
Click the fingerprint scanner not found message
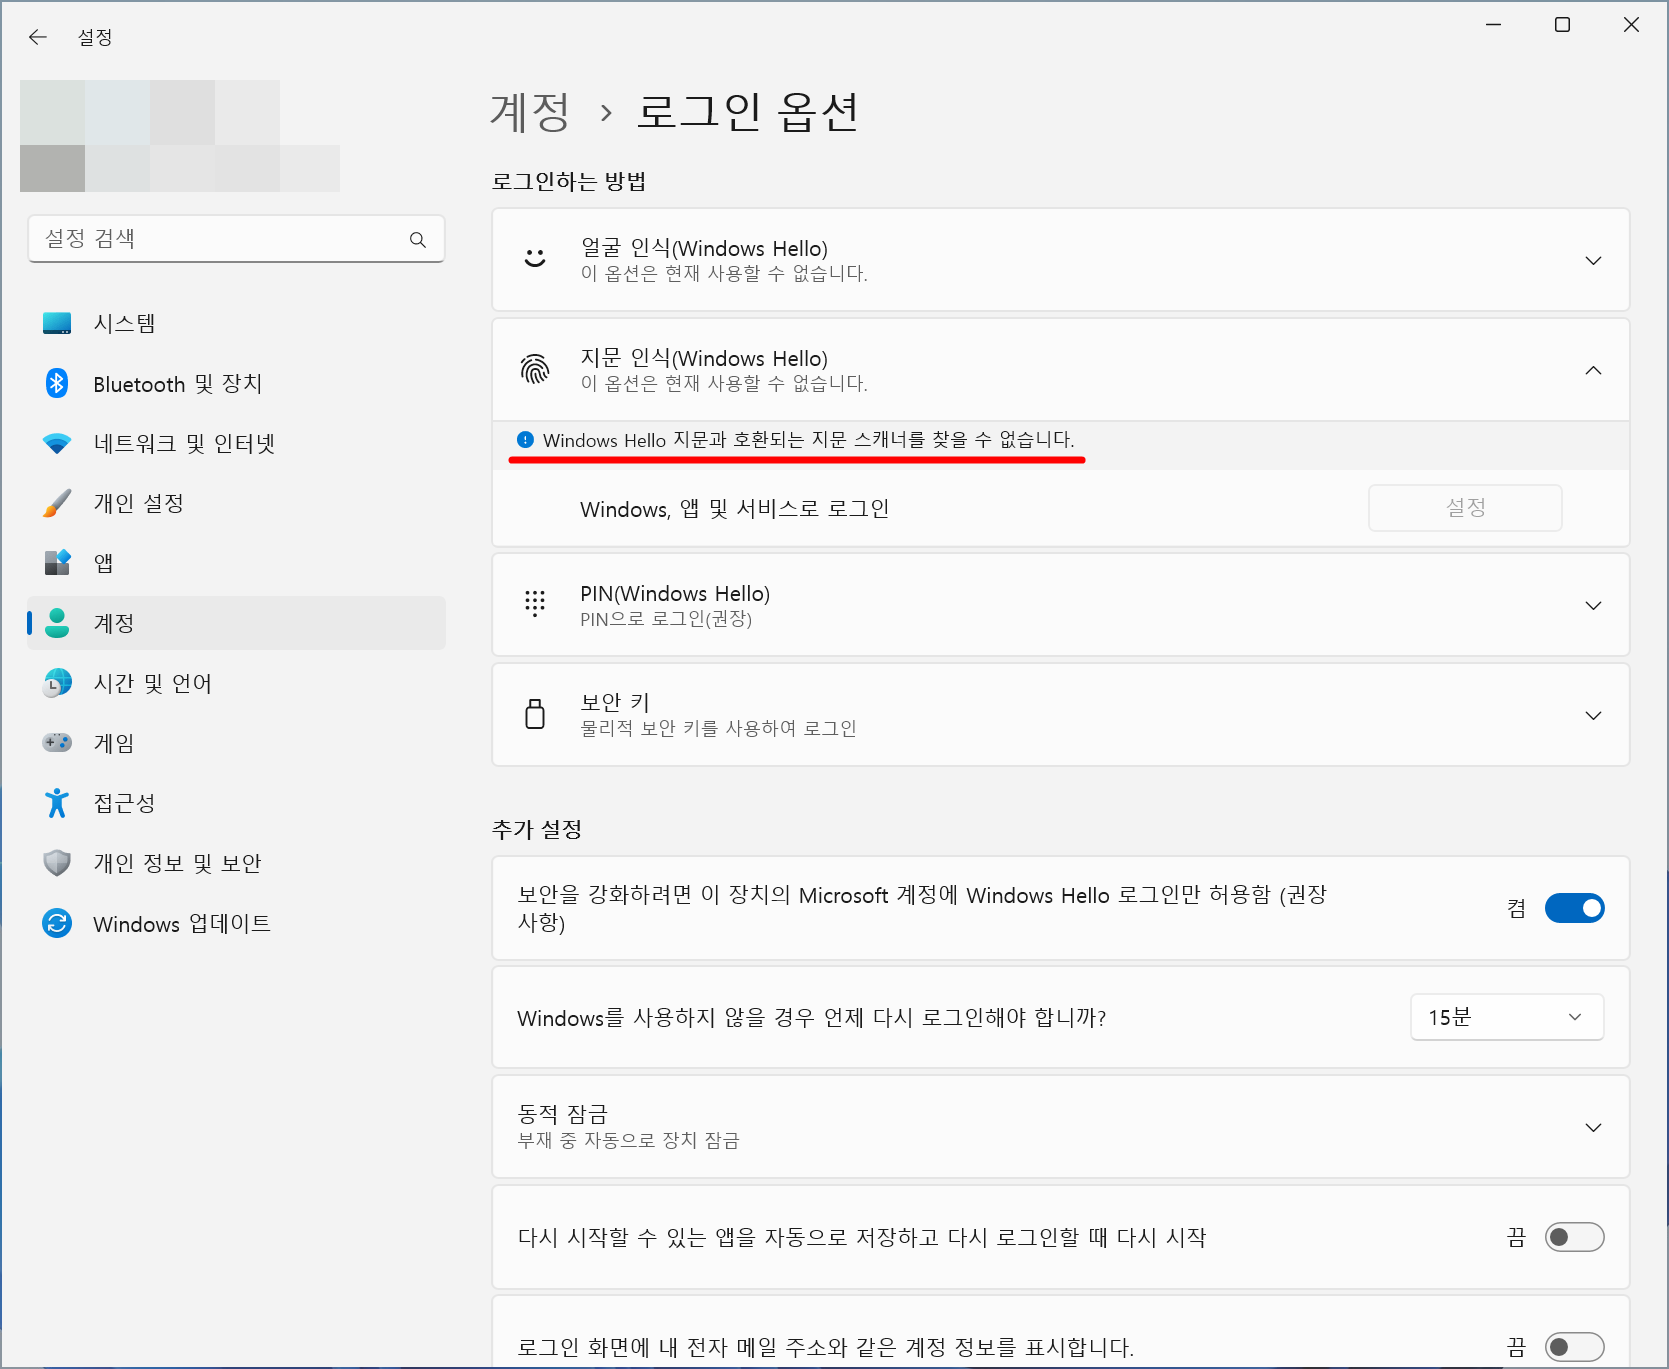click(809, 440)
